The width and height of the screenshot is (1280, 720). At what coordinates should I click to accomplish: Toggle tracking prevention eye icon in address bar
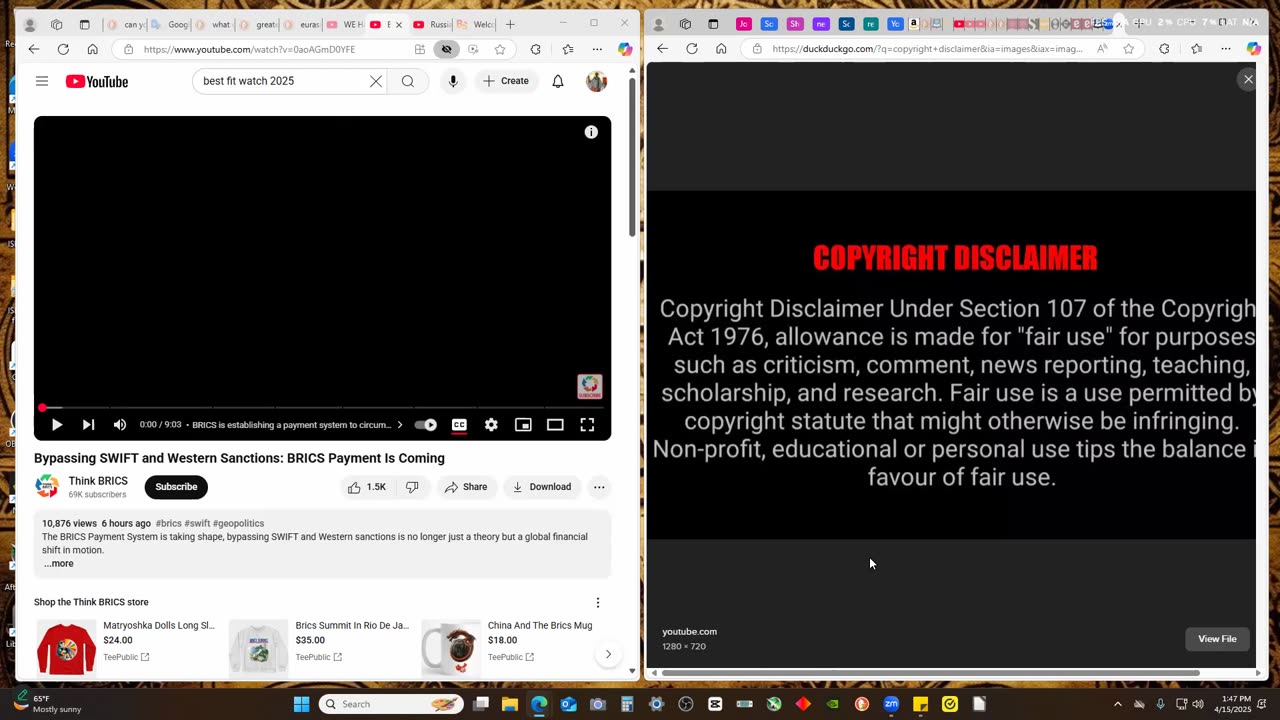447,49
